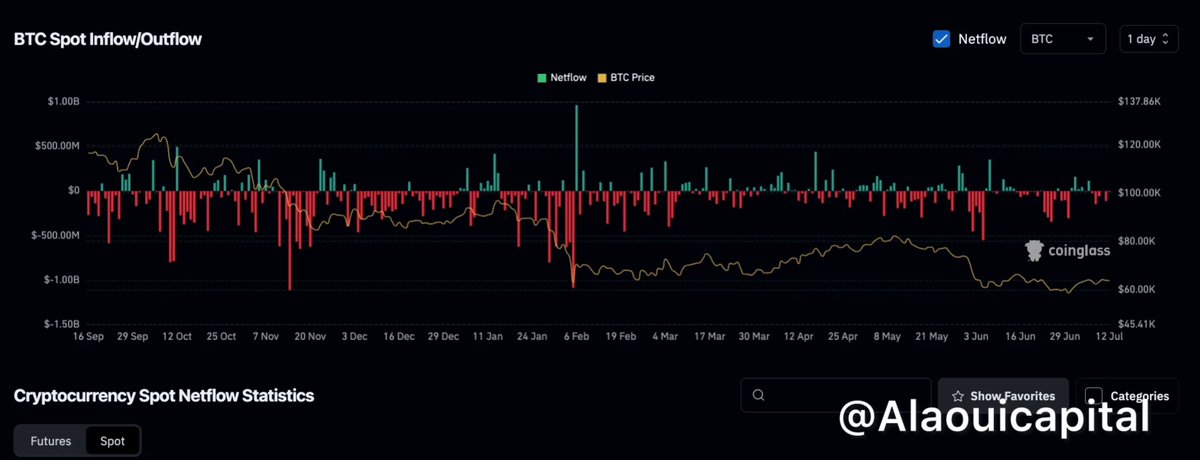The height and width of the screenshot is (460, 1200).
Task: Click the $45.41K price axis label
Action: click(x=1135, y=325)
